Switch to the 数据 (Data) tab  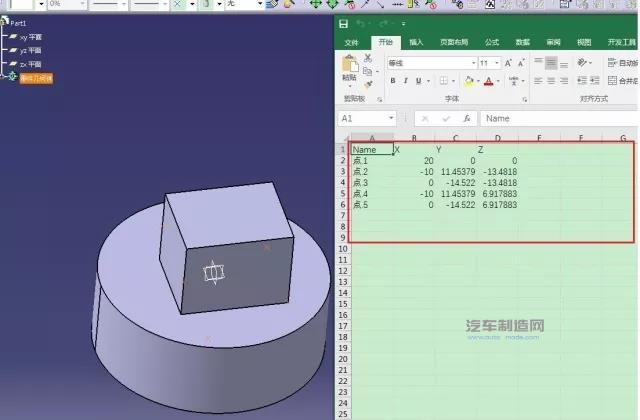(x=522, y=42)
